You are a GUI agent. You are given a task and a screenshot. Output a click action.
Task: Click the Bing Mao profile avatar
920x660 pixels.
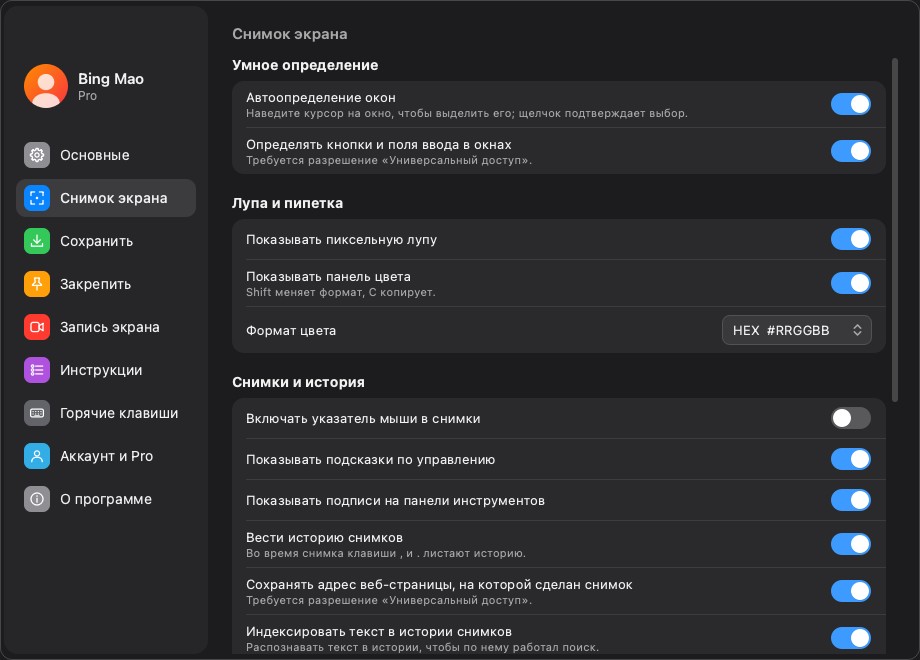46,86
